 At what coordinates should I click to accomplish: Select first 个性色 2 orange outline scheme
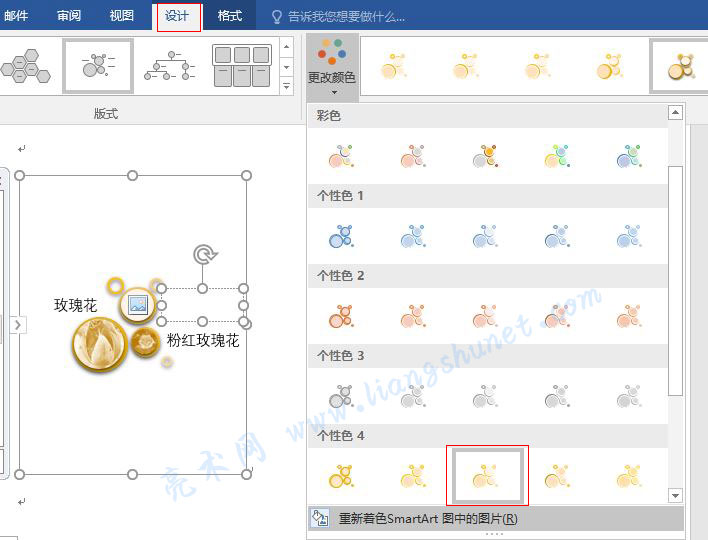[341, 316]
